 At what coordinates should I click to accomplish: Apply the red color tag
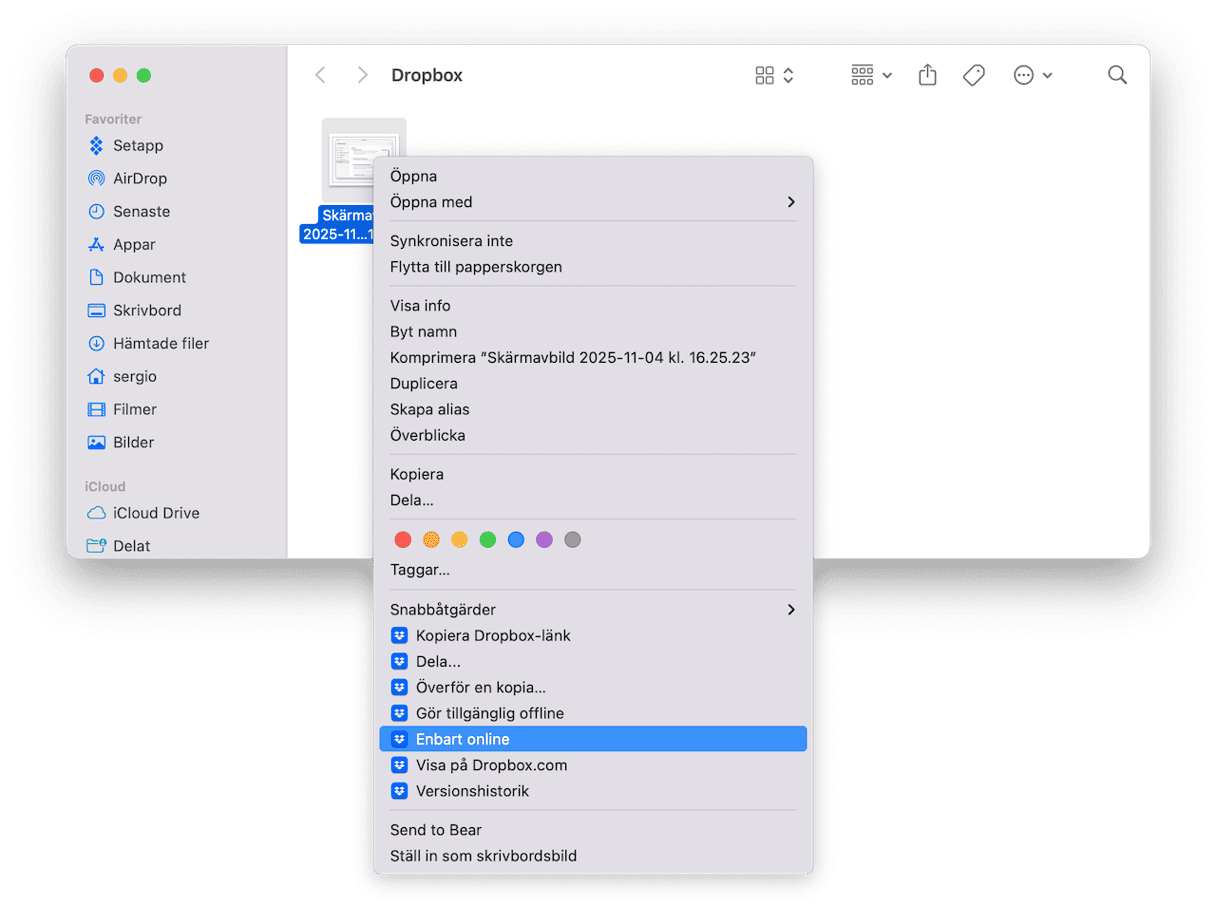pyautogui.click(x=403, y=540)
